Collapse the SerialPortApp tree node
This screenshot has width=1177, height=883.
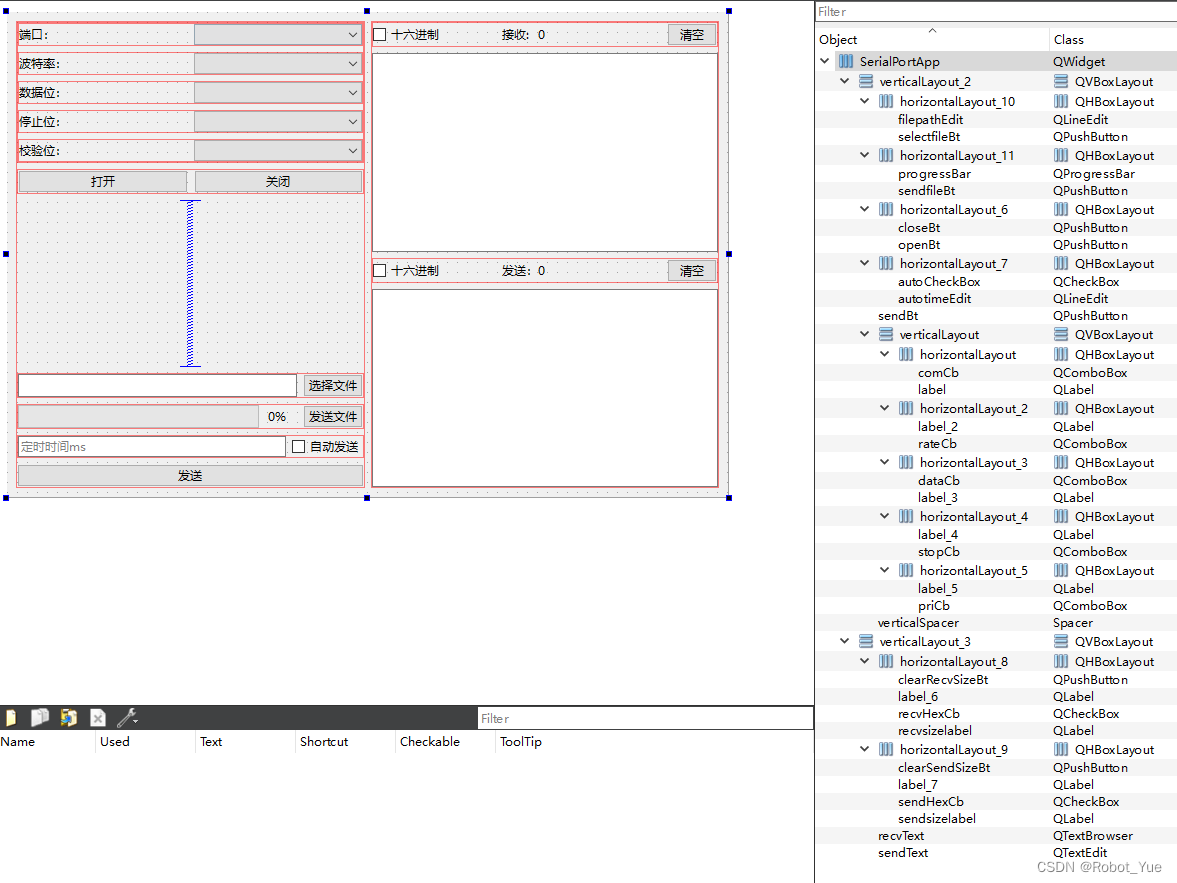(825, 61)
